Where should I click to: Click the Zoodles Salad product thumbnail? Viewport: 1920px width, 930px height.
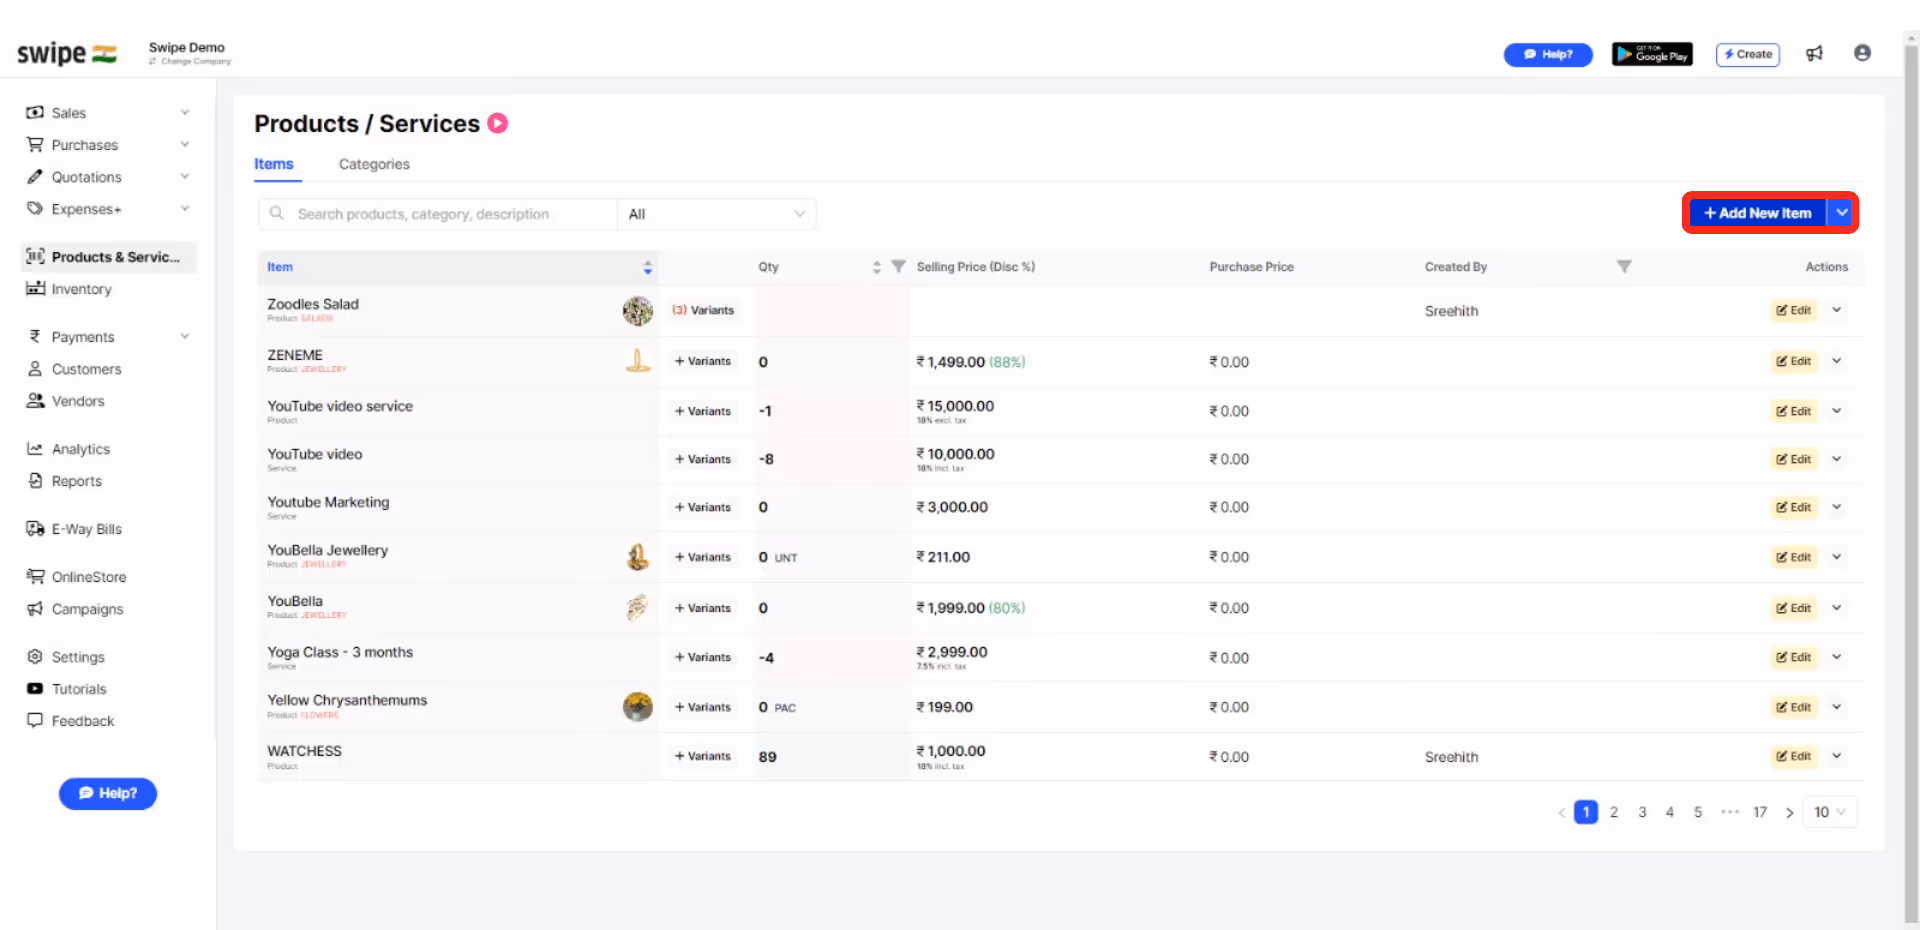[x=638, y=311]
